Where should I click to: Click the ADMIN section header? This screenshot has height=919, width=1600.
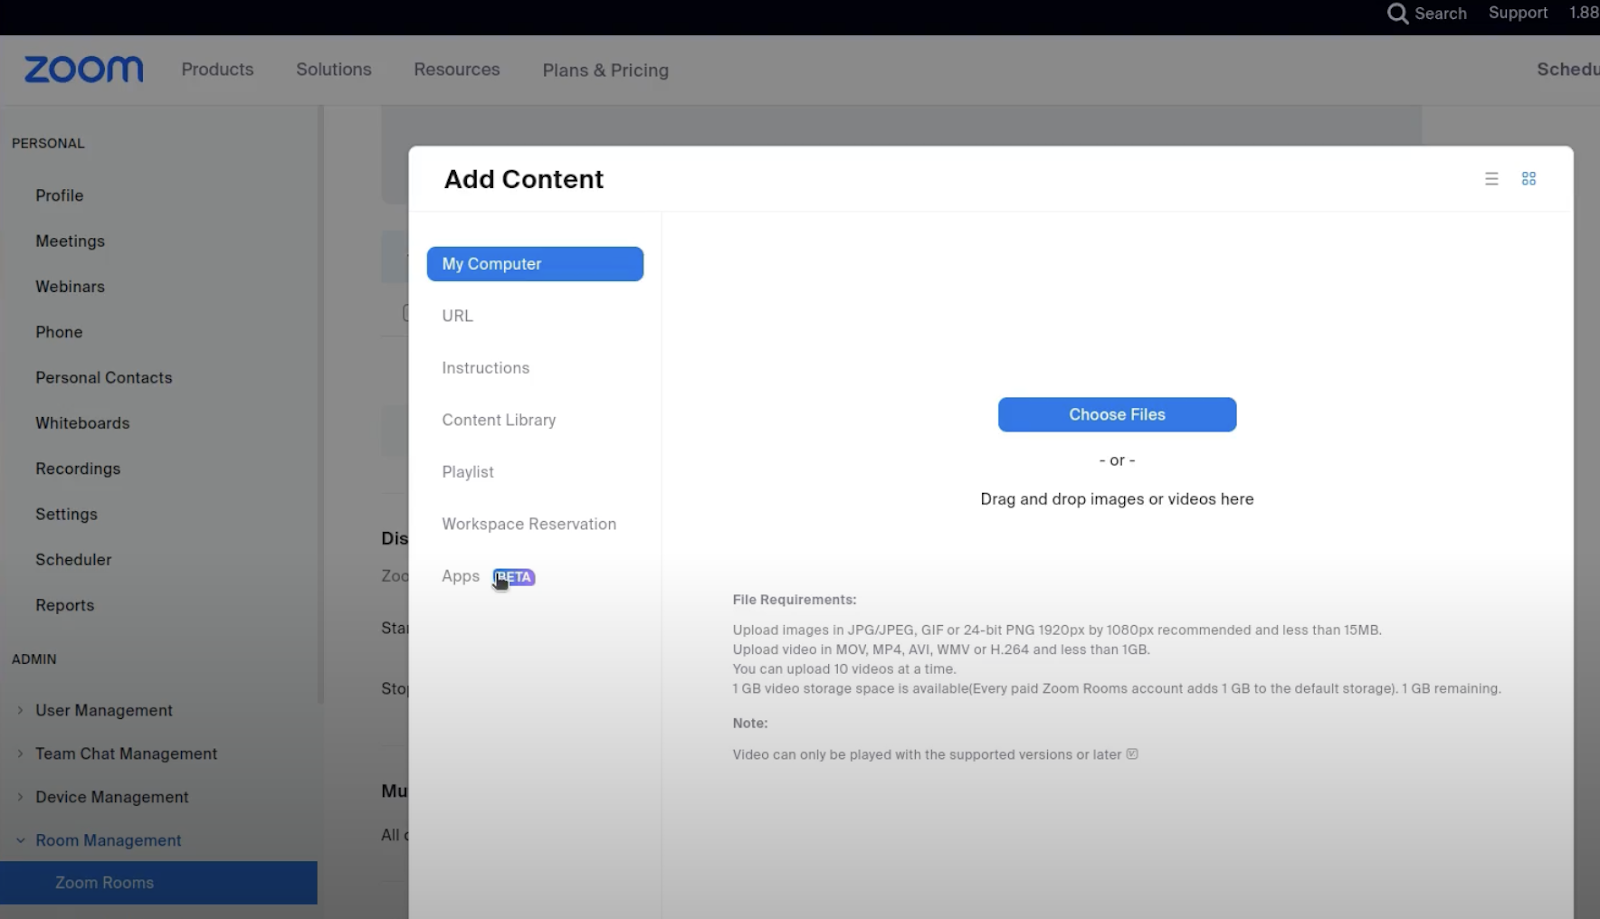pos(34,659)
